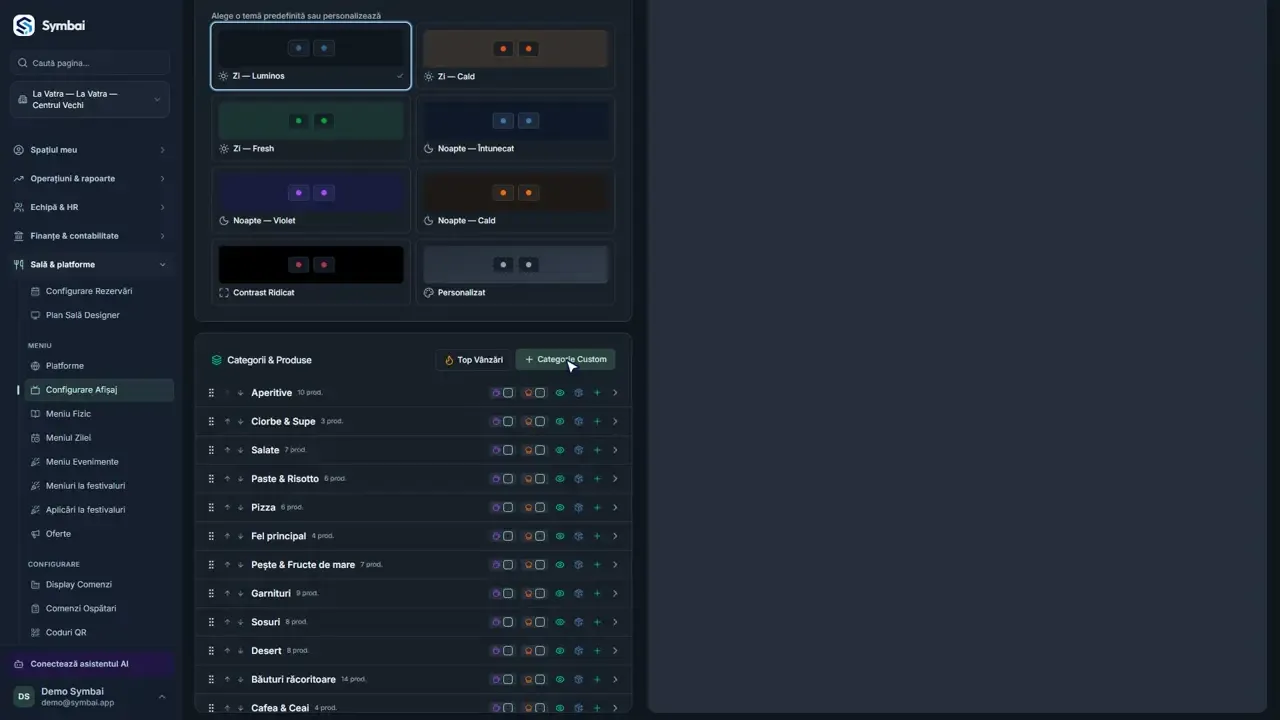Hide the Aperitive category with eye icon
This screenshot has width=1280, height=720.
(560, 393)
